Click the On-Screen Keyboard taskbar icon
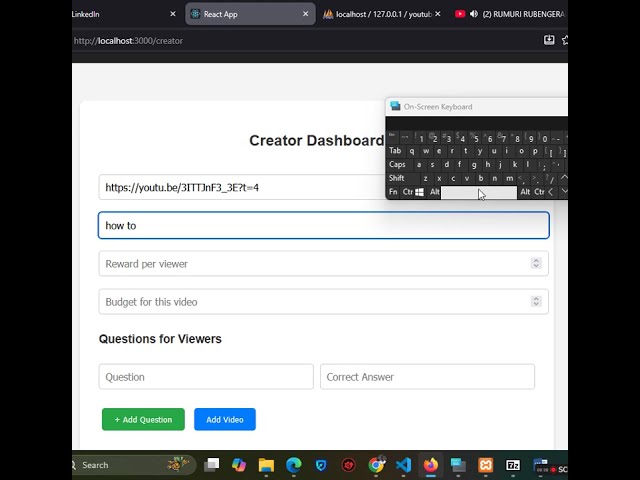640x480 pixels. 458,464
